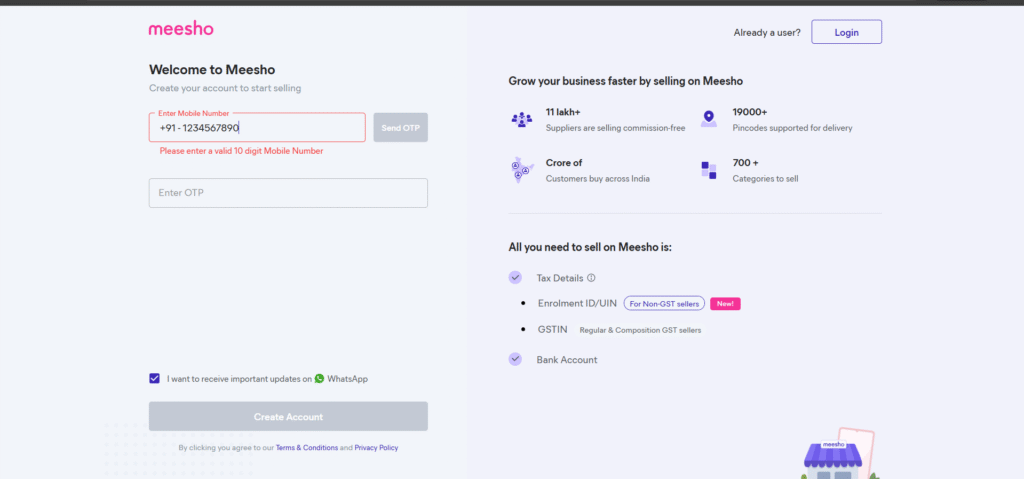
Task: Click the Enter OTP input field
Action: click(288, 193)
